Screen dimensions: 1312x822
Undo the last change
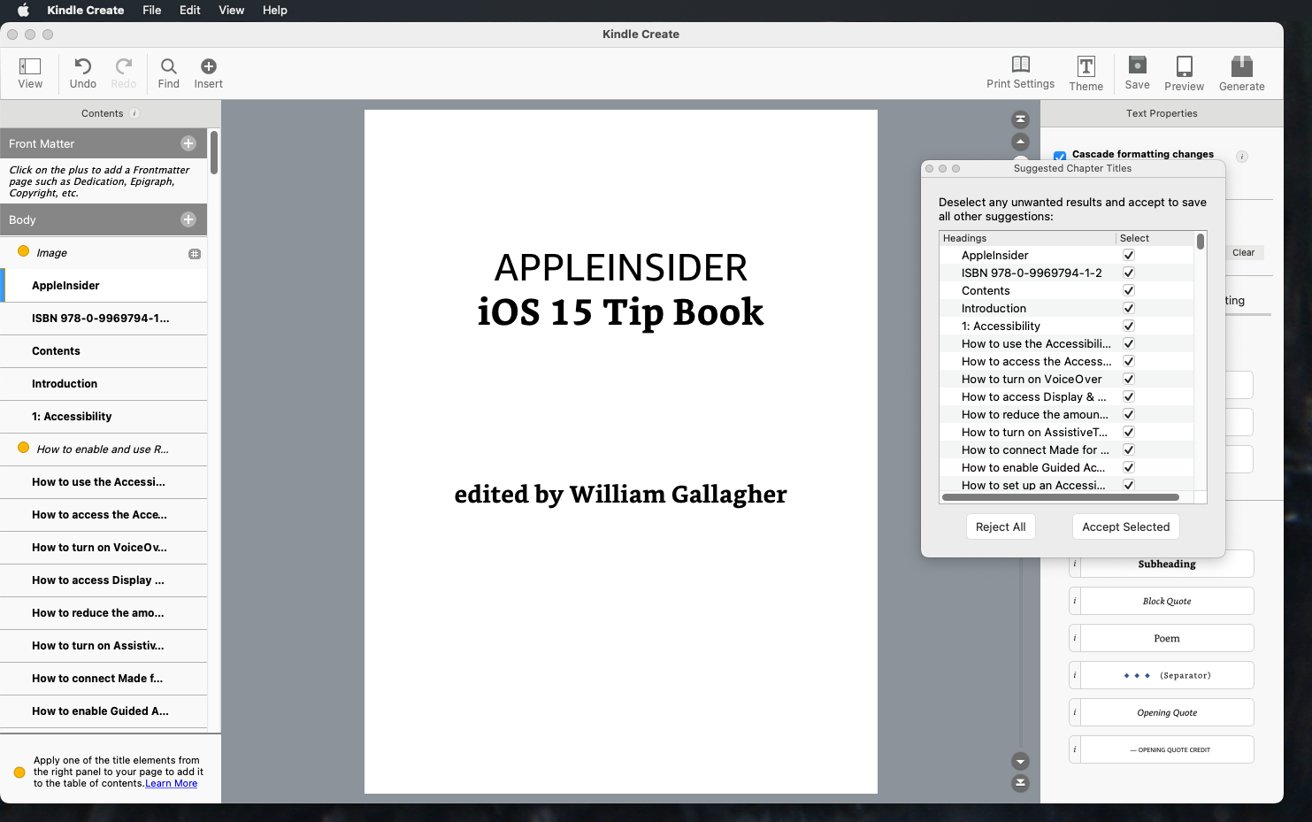pos(83,66)
